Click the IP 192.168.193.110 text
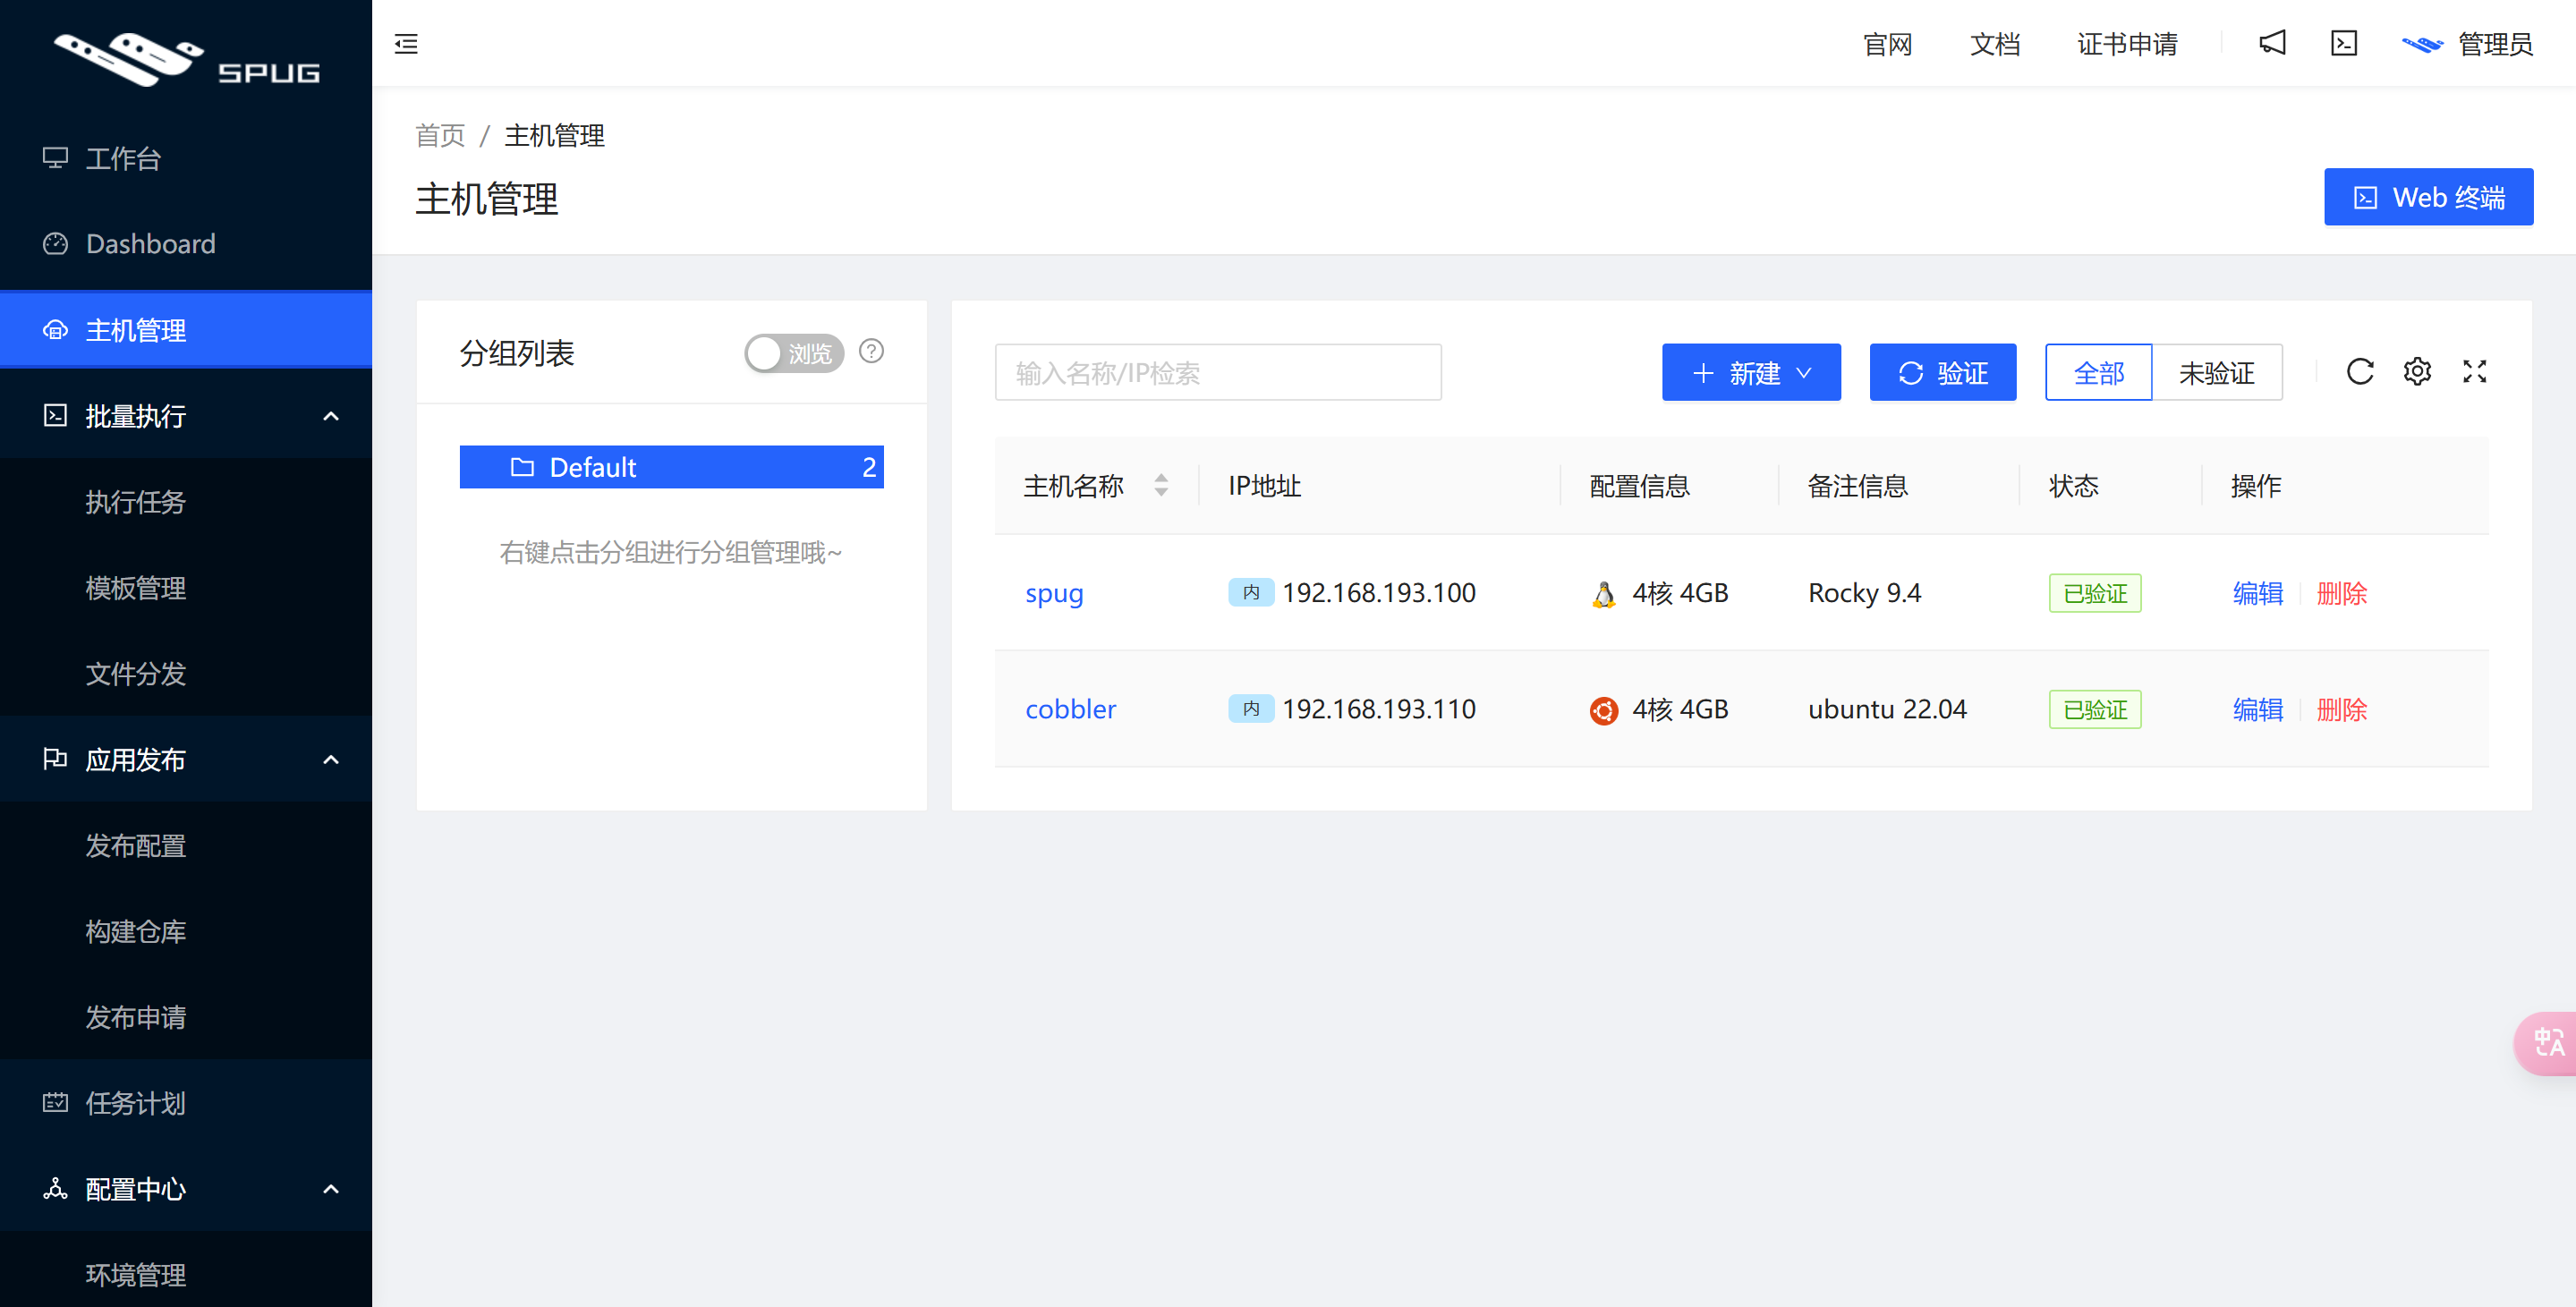Viewport: 2576px width, 1307px height. [1378, 710]
